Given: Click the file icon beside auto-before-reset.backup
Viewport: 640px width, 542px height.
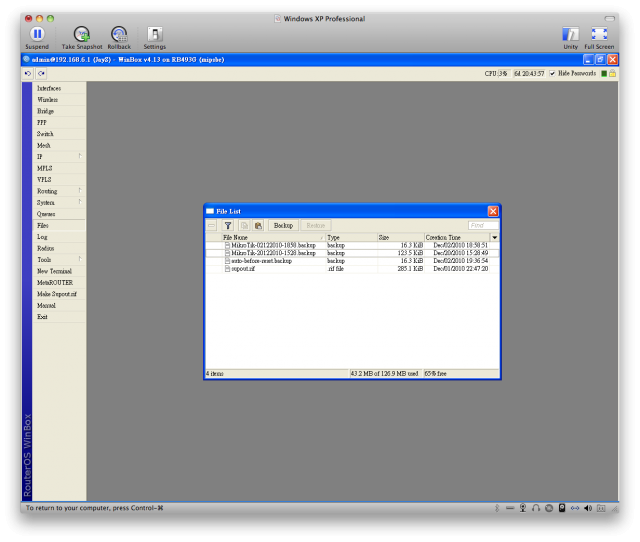Looking at the screenshot, I should pyautogui.click(x=227, y=261).
